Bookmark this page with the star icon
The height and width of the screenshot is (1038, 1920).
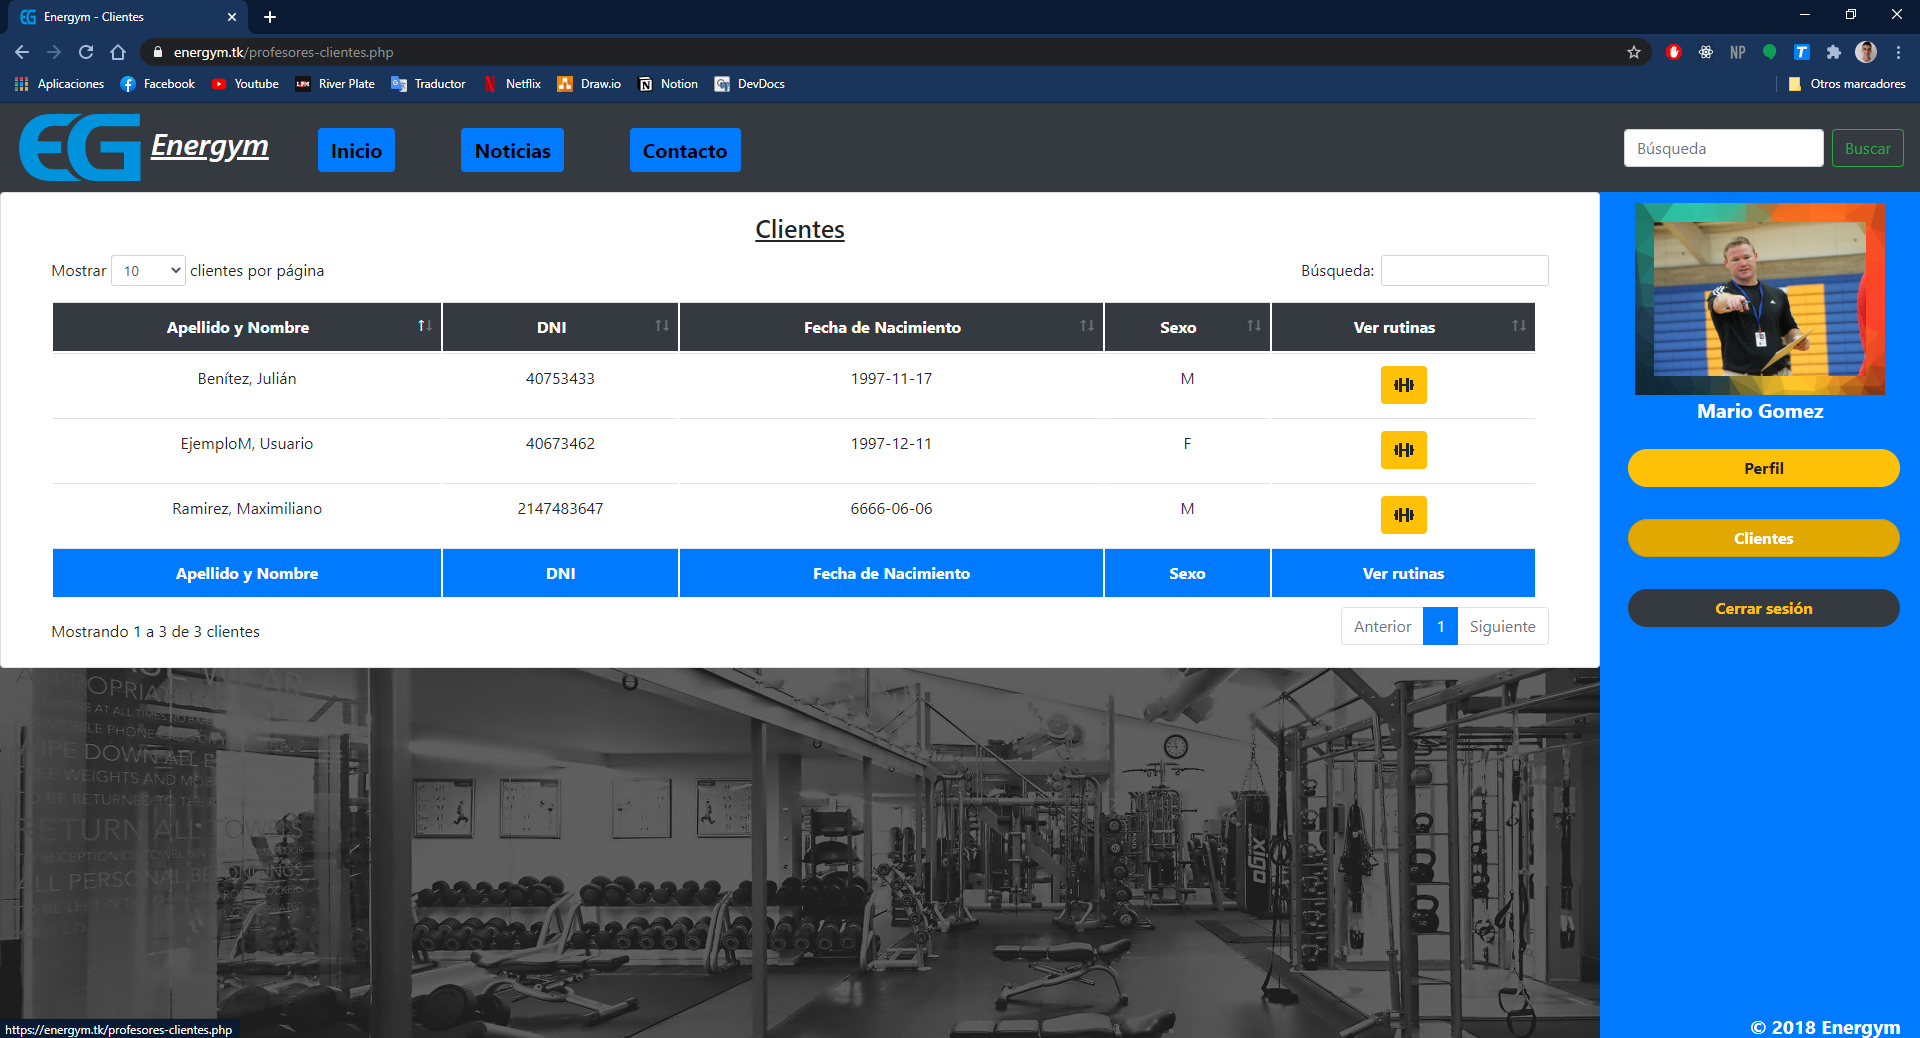tap(1634, 52)
